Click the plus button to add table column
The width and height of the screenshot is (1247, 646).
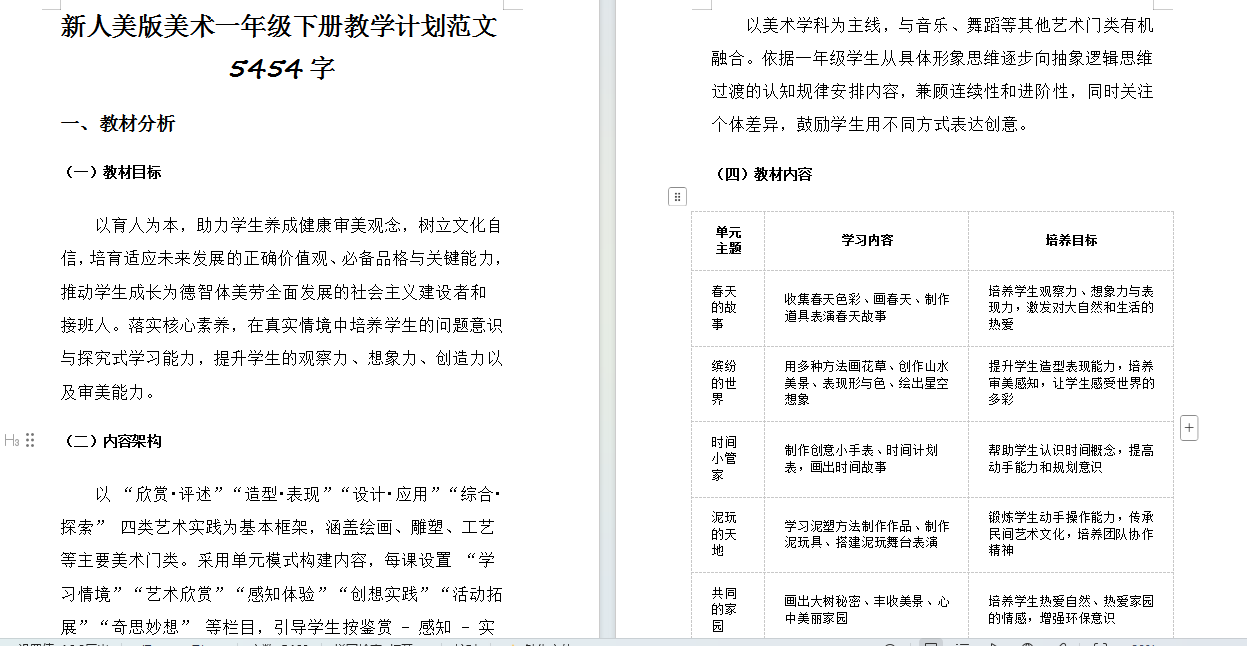[x=1189, y=428]
